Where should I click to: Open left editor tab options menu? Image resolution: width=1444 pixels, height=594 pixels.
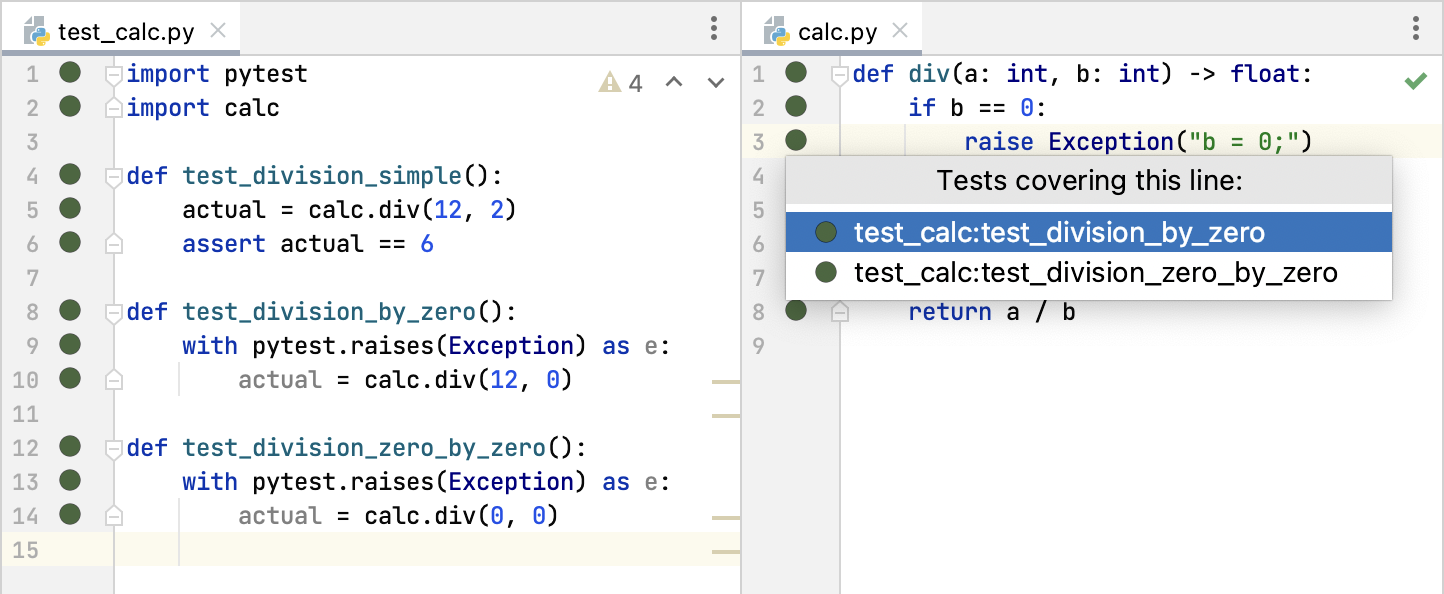tap(714, 27)
